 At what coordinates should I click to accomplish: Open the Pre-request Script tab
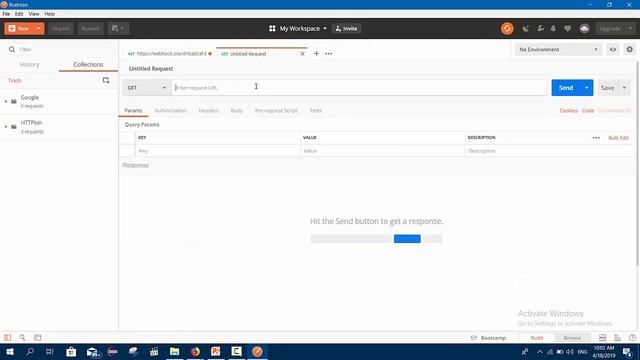[276, 111]
